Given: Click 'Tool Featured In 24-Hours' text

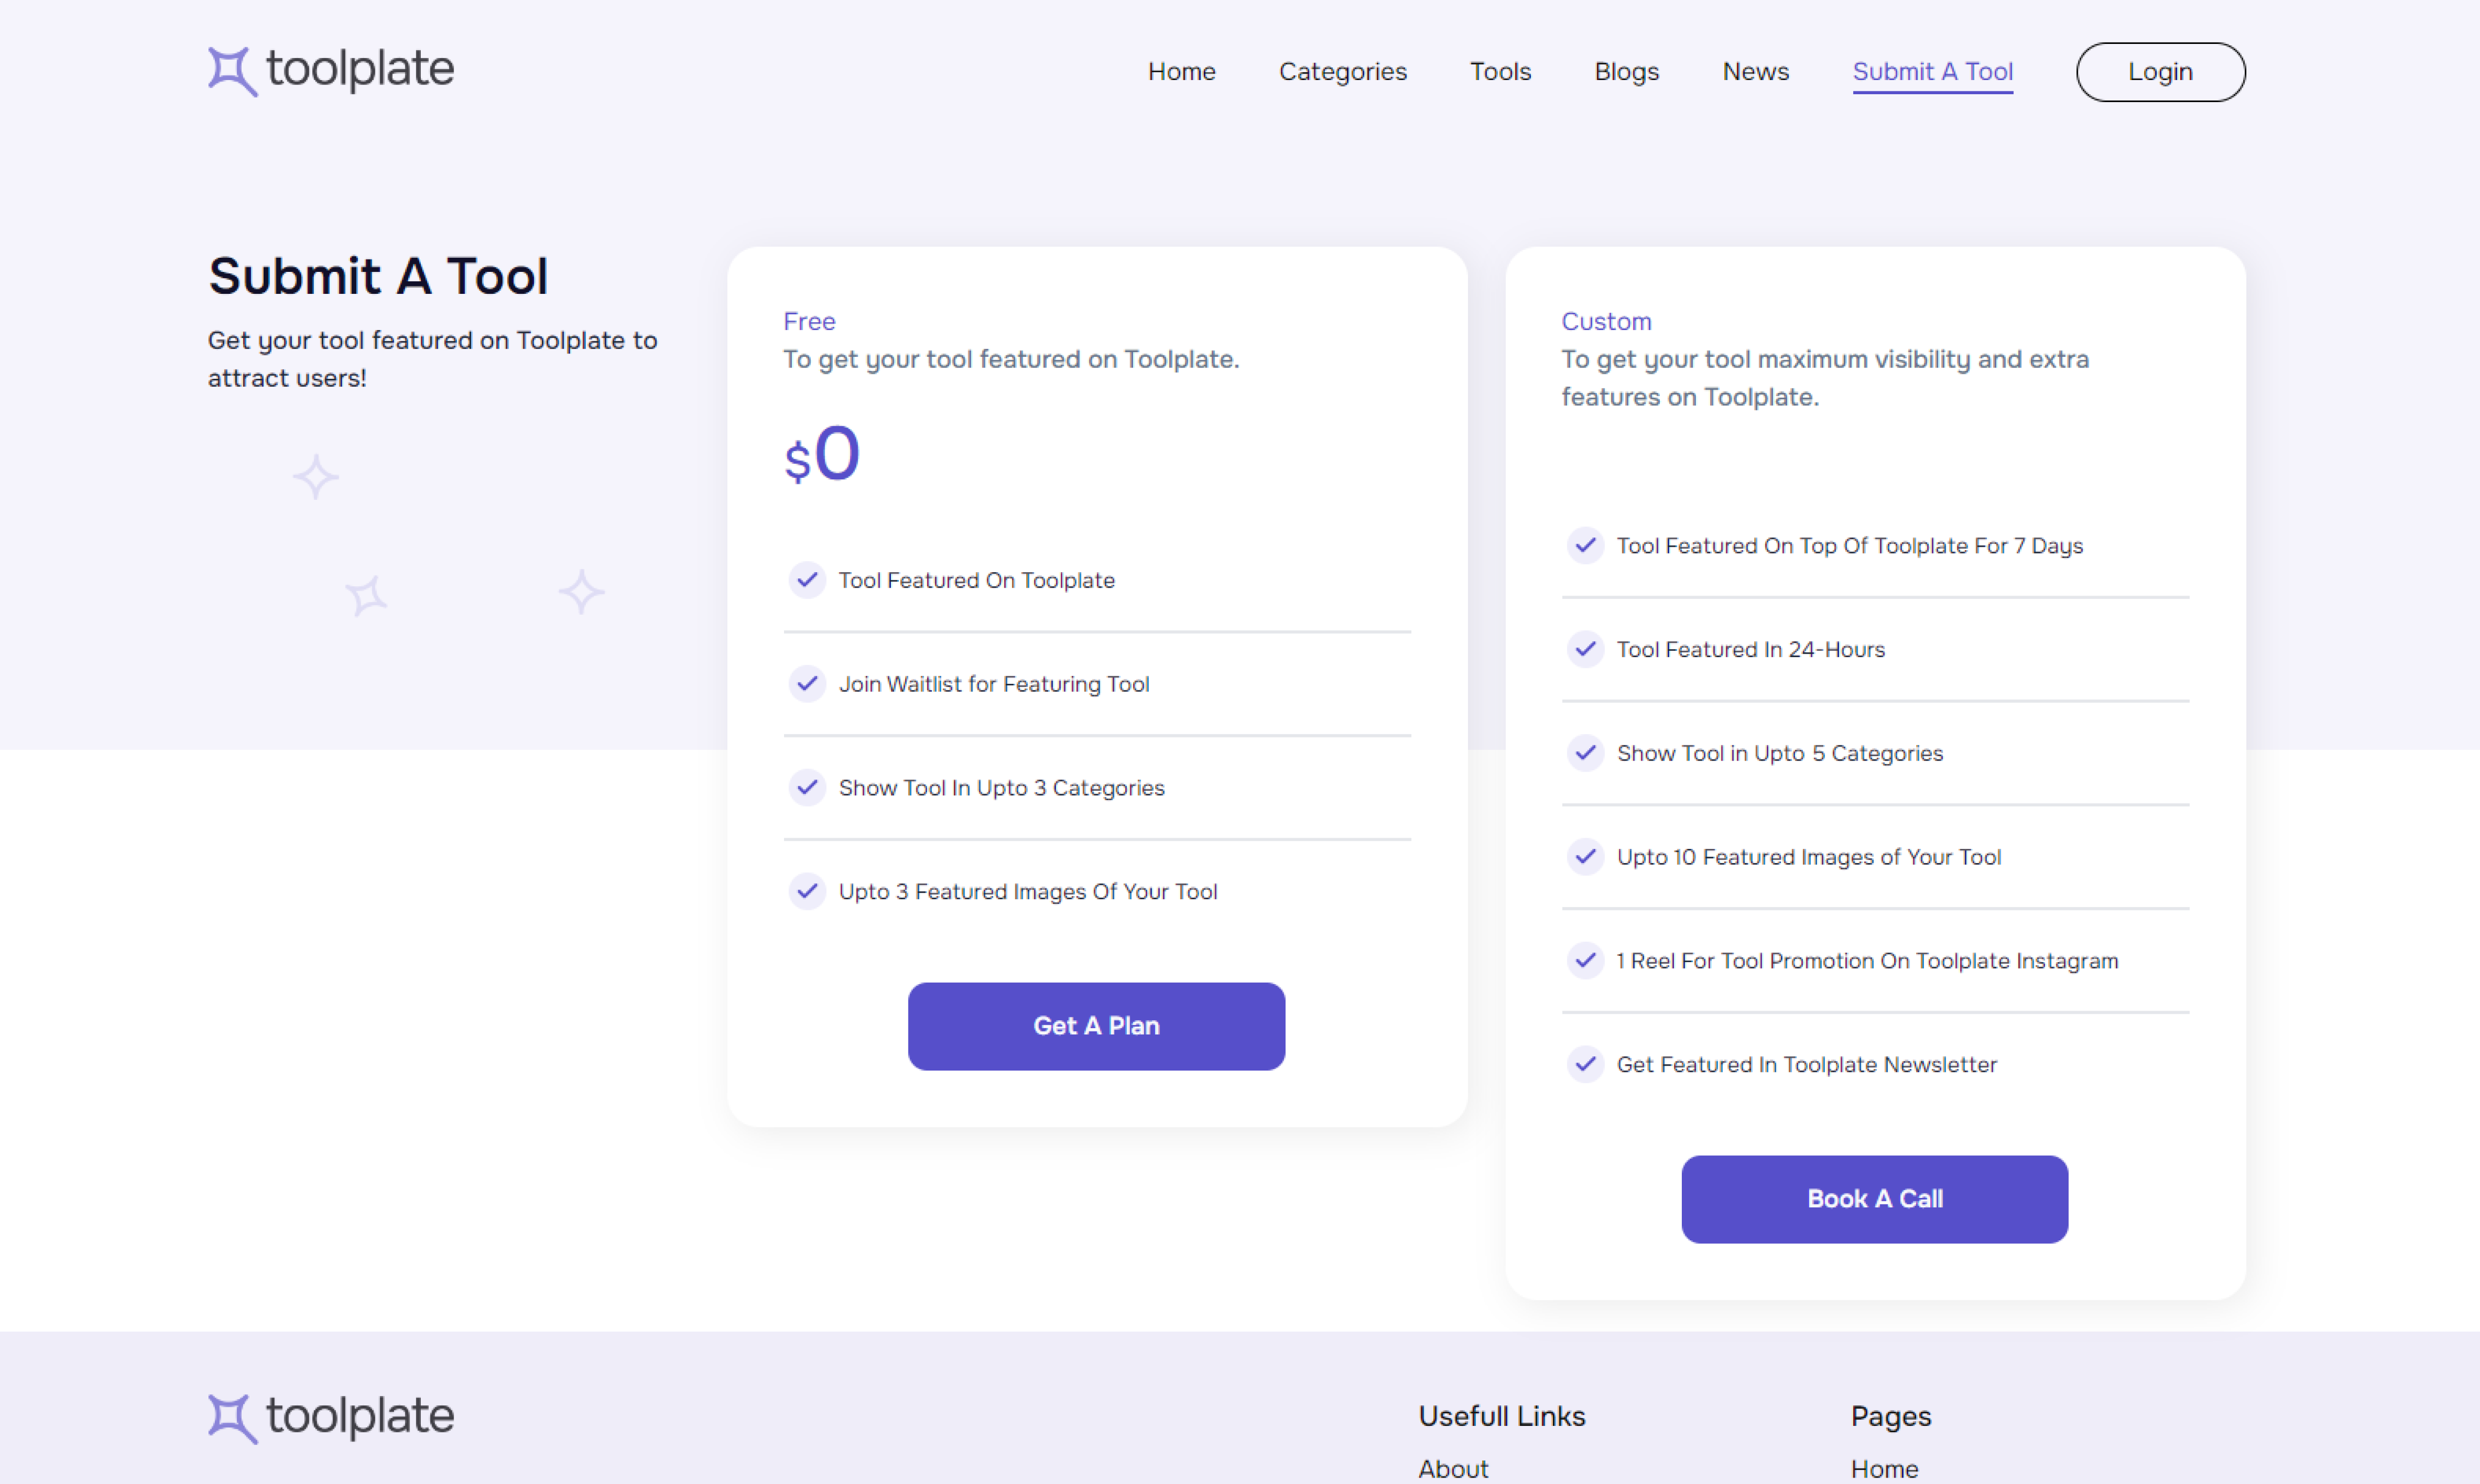Looking at the screenshot, I should click(x=1750, y=650).
